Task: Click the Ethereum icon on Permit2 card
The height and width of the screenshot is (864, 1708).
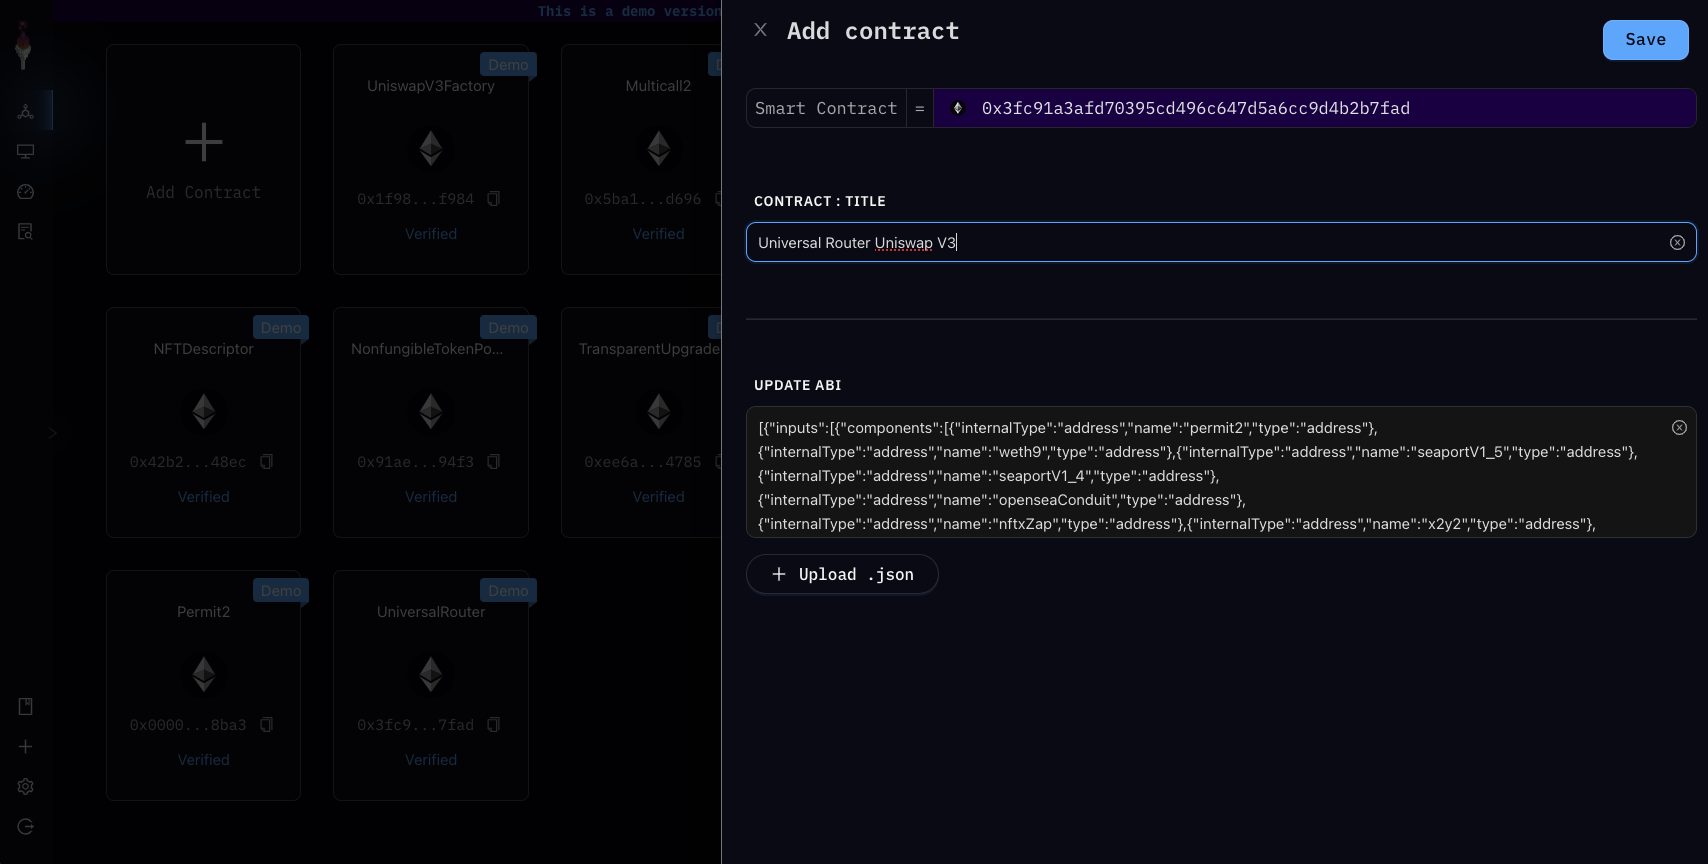Action: [x=204, y=674]
